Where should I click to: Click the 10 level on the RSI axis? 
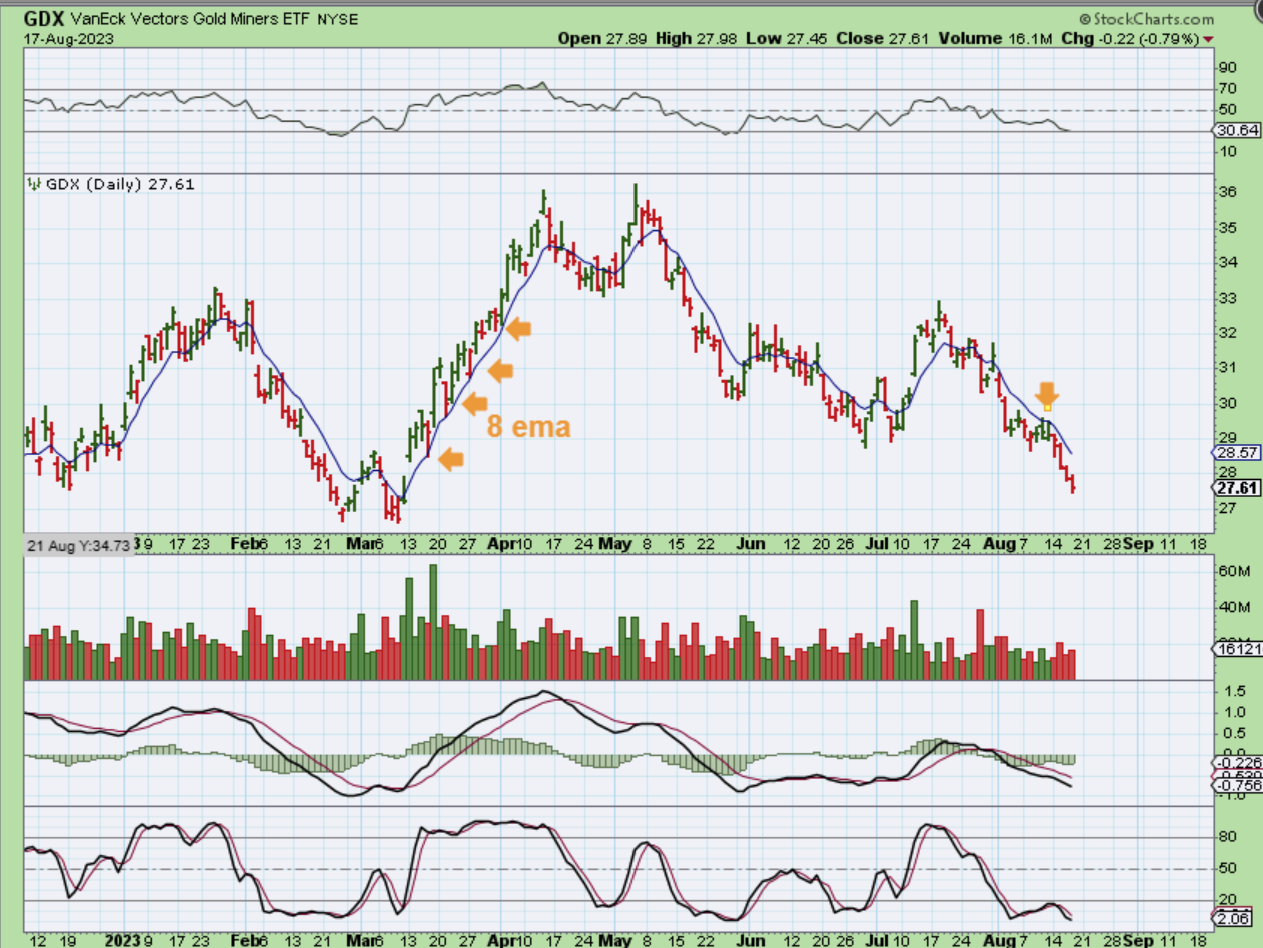coord(1226,152)
